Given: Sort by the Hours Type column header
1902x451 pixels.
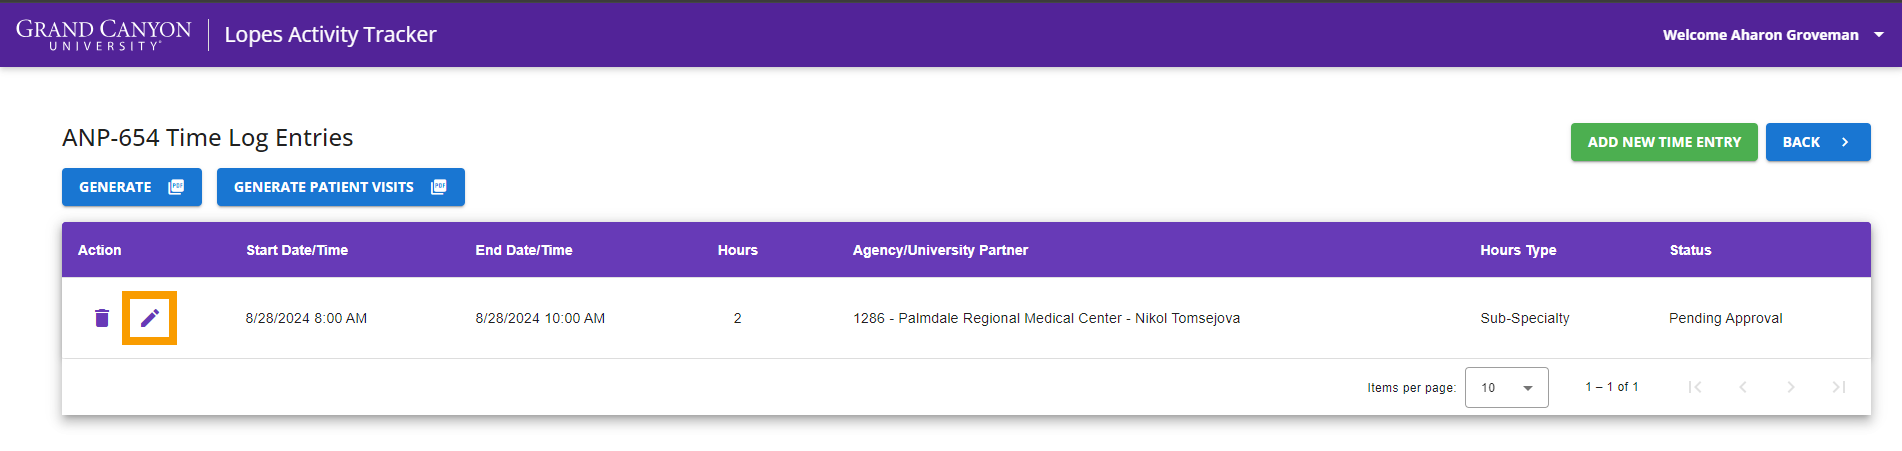Looking at the screenshot, I should pyautogui.click(x=1518, y=250).
